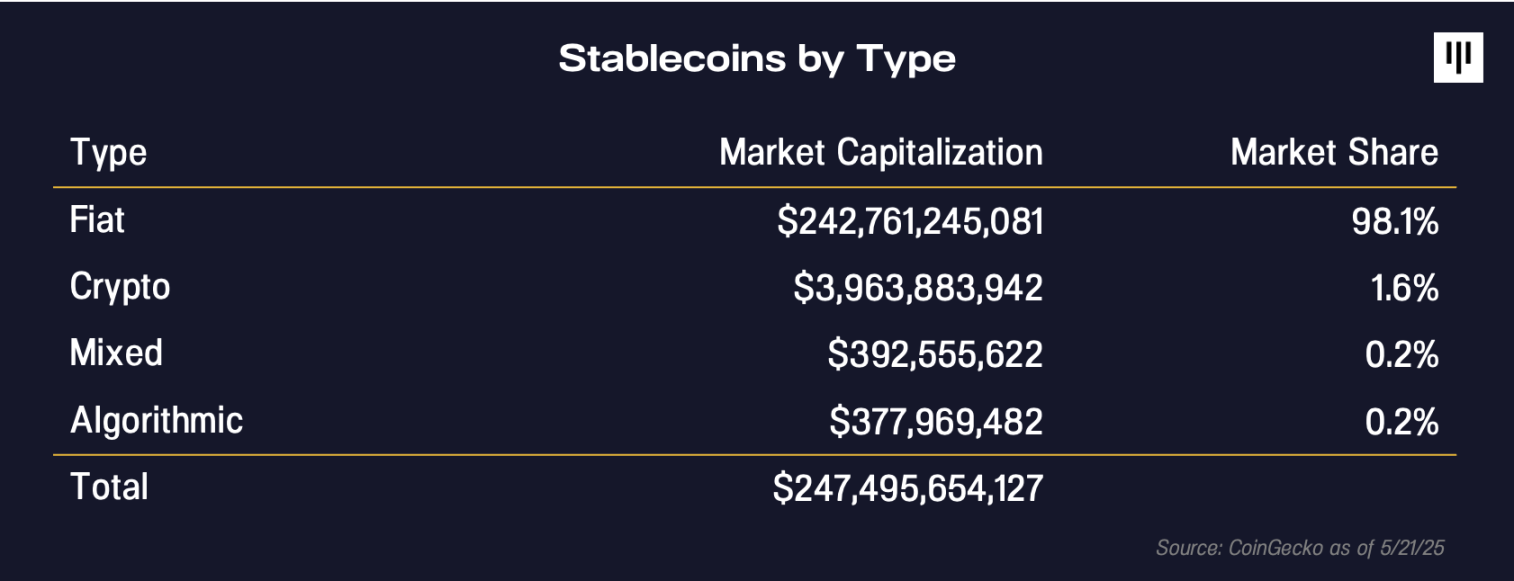Select the Market Share column header
Image resolution: width=1514 pixels, height=581 pixels.
click(1334, 152)
